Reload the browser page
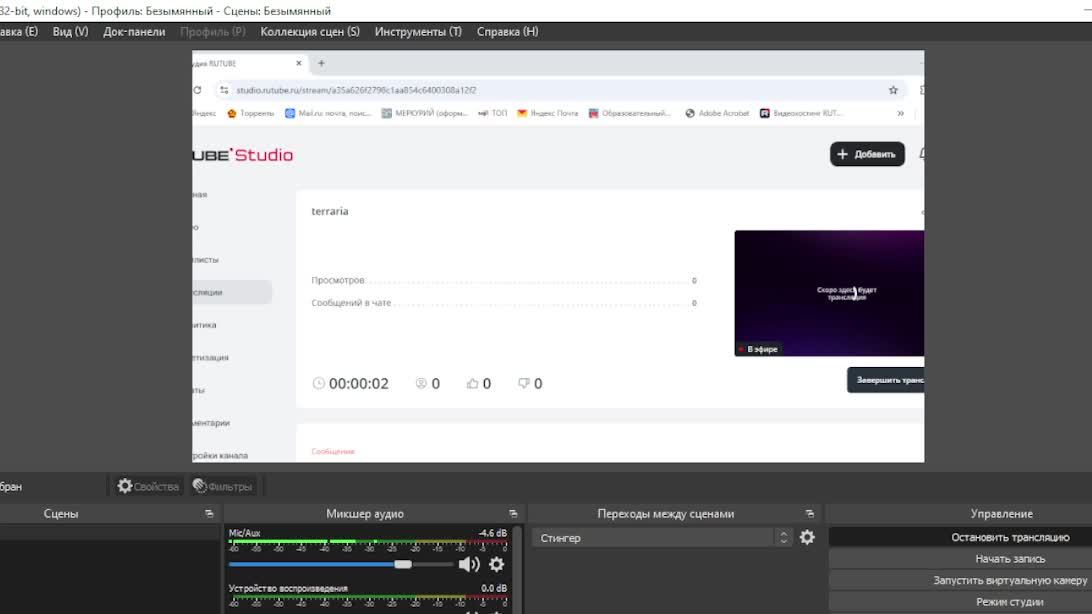 tap(197, 90)
